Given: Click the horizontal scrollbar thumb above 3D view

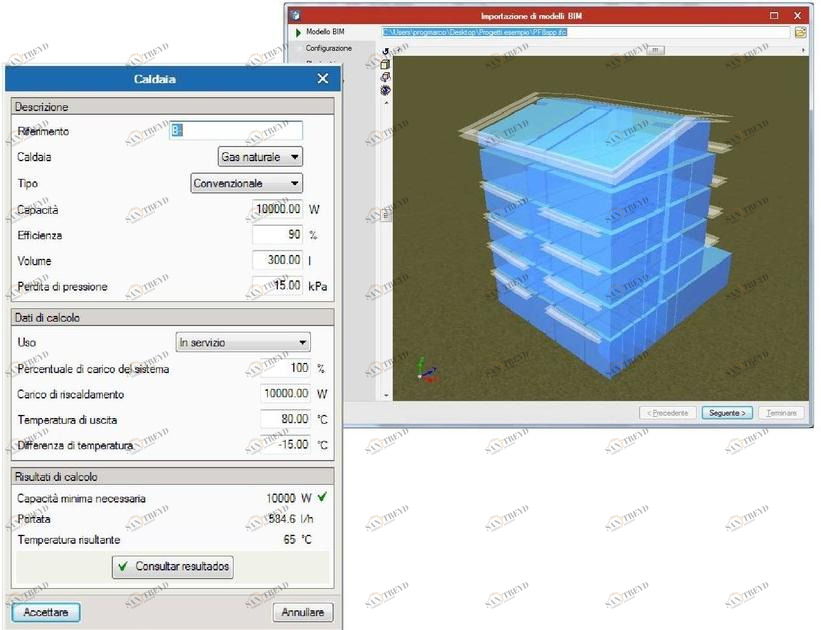Looking at the screenshot, I should 656,49.
